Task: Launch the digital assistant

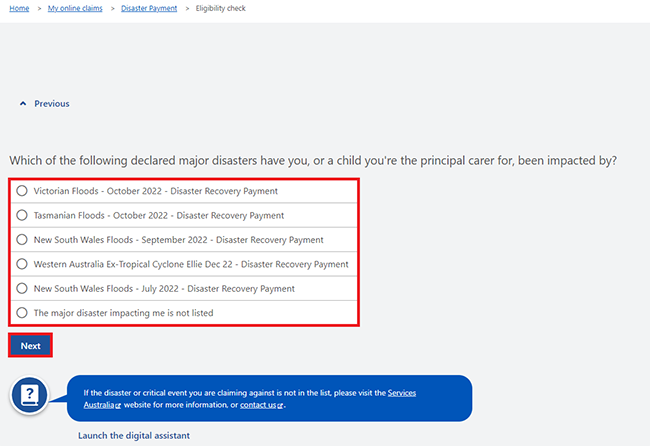Action: [x=134, y=436]
